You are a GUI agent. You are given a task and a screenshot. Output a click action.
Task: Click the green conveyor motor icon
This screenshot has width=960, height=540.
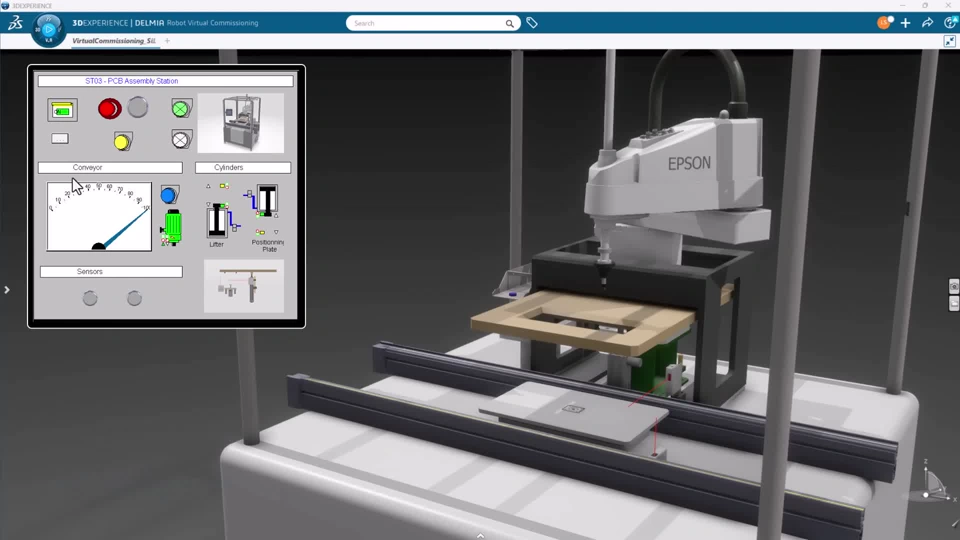[172, 228]
